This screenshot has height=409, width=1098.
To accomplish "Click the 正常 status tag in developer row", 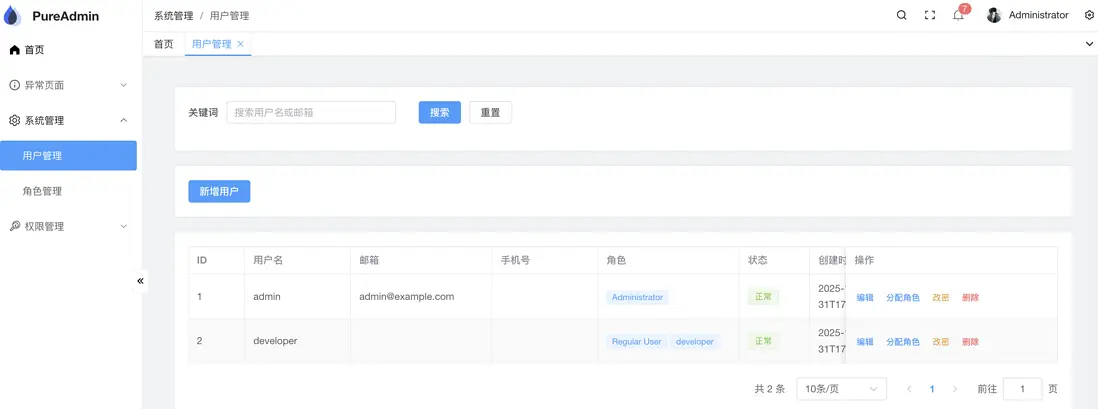I will point(763,342).
